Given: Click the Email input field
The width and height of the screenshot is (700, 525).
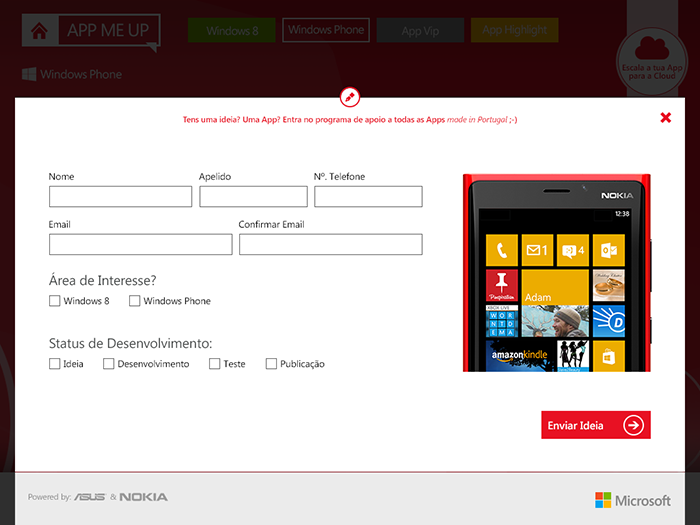Looking at the screenshot, I should (141, 244).
